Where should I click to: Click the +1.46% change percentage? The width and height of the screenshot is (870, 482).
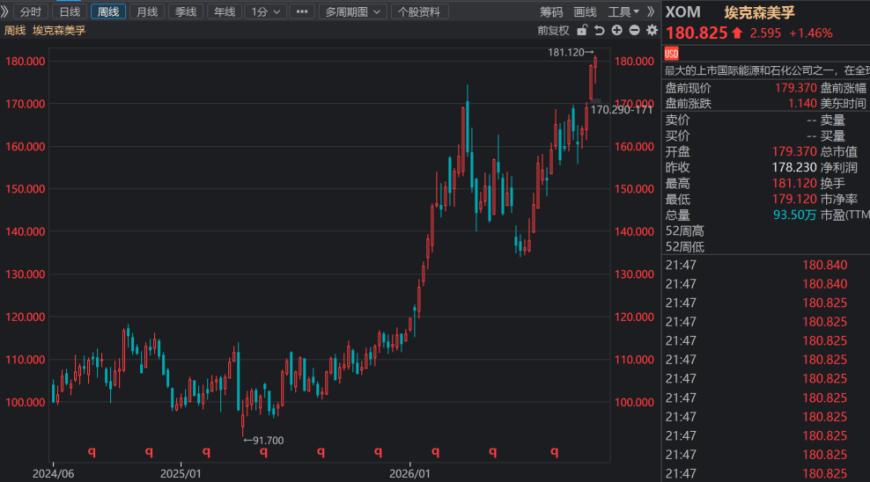point(811,33)
